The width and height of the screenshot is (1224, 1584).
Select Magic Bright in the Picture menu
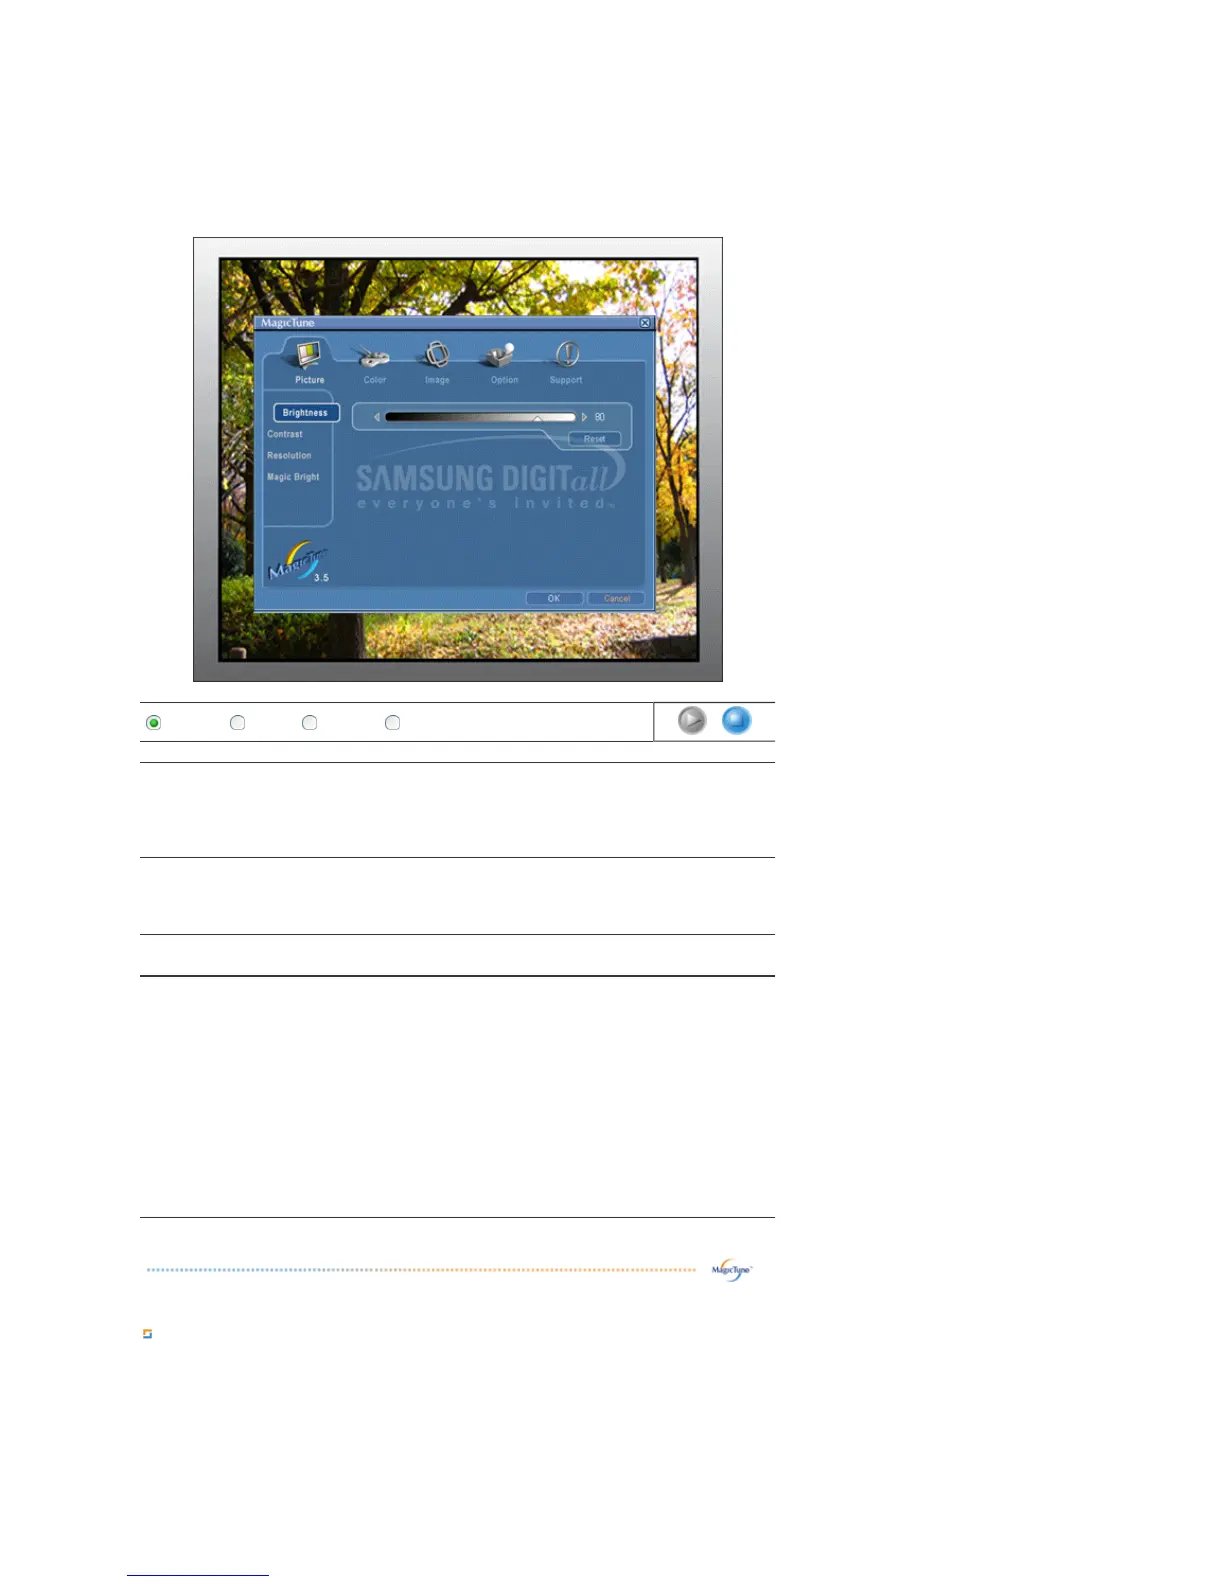click(x=293, y=477)
